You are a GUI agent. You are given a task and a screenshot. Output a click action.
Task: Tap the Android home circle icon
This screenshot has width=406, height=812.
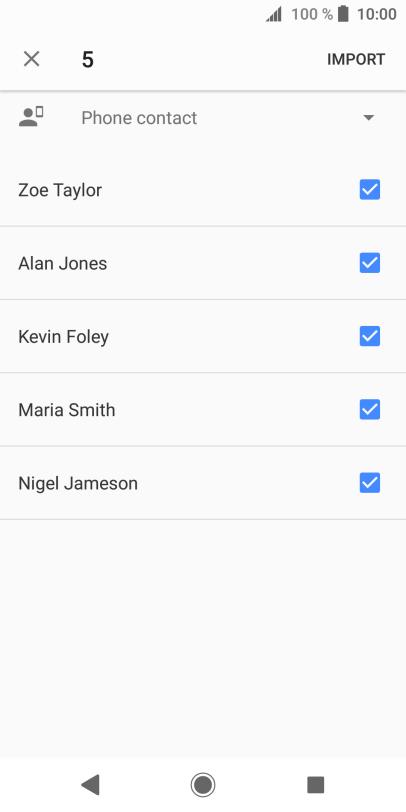[203, 785]
